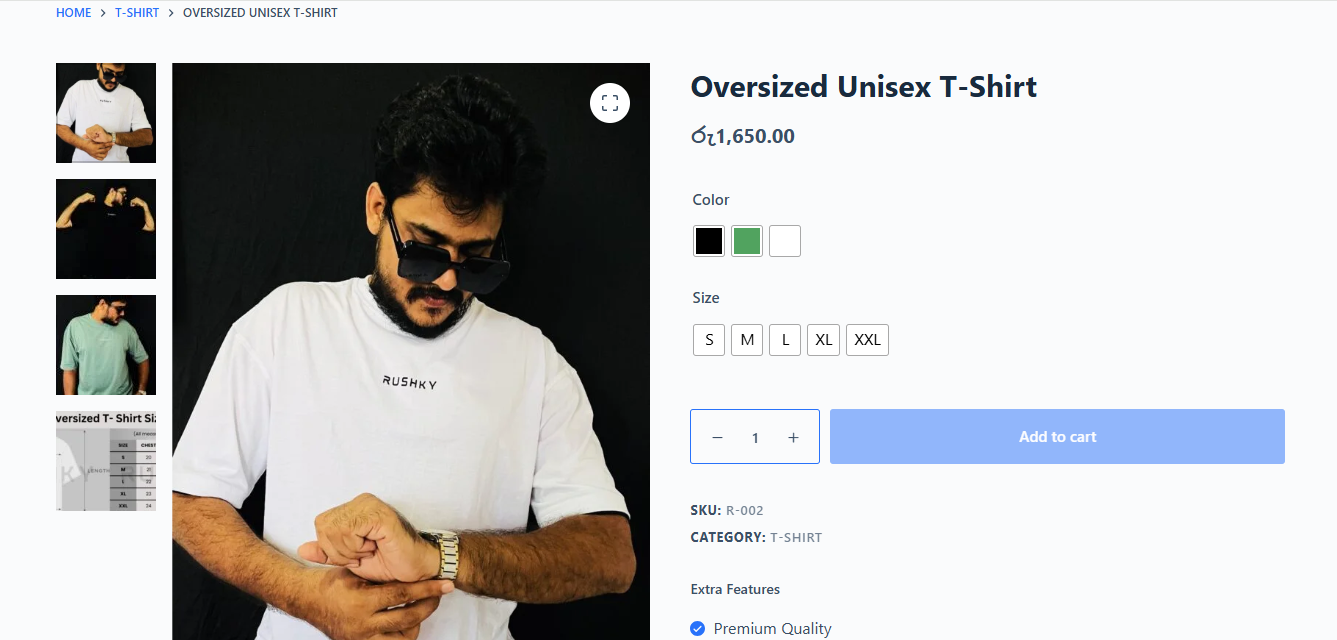Open the size chart thumbnail
Viewport: 1337px width, 640px height.
coord(106,461)
